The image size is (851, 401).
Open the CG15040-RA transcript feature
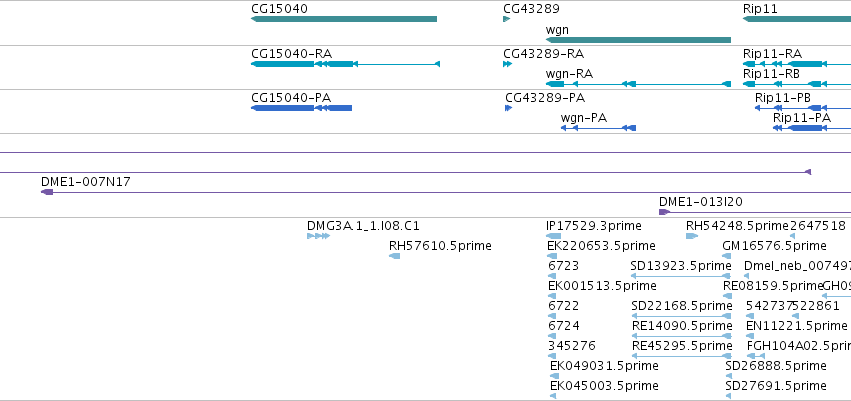click(345, 64)
